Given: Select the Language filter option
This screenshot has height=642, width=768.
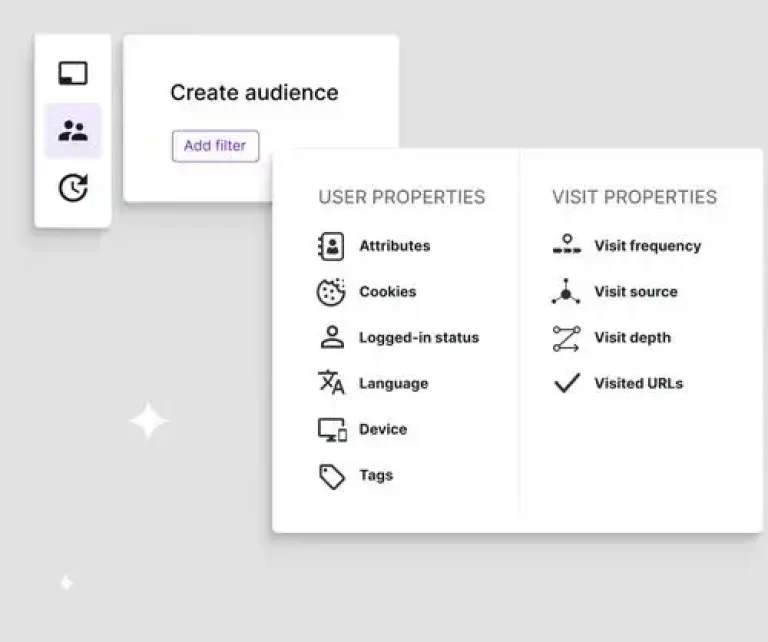Looking at the screenshot, I should coord(393,383).
